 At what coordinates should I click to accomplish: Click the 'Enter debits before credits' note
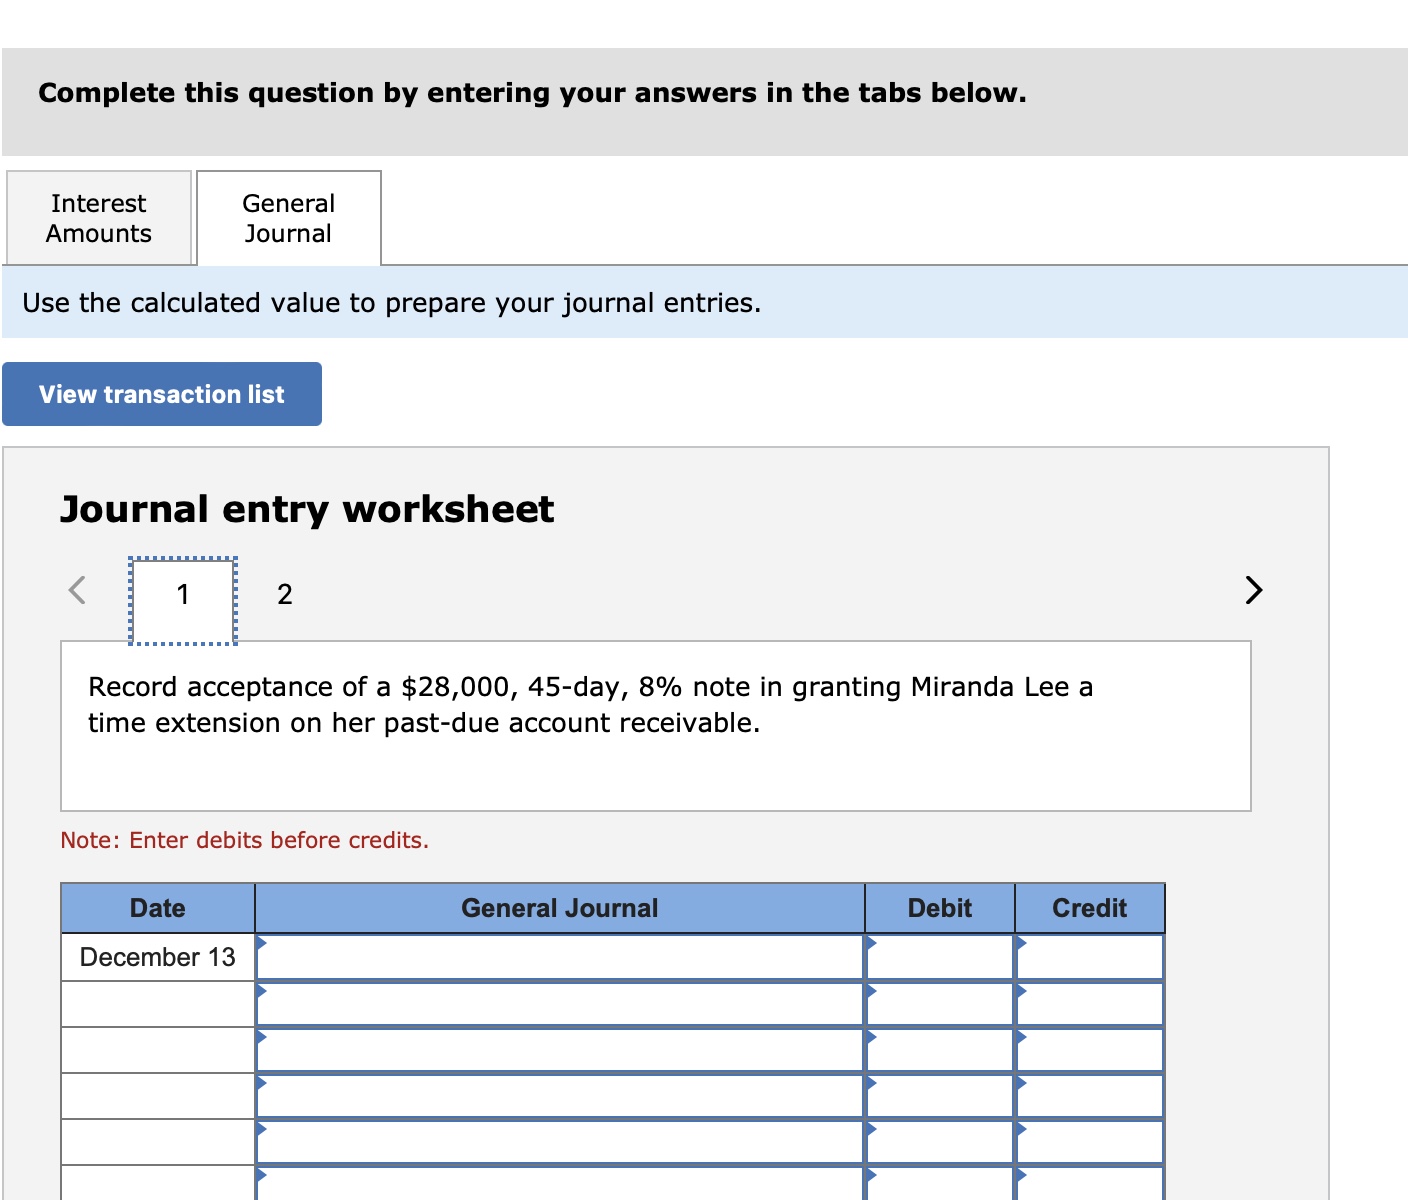245,840
